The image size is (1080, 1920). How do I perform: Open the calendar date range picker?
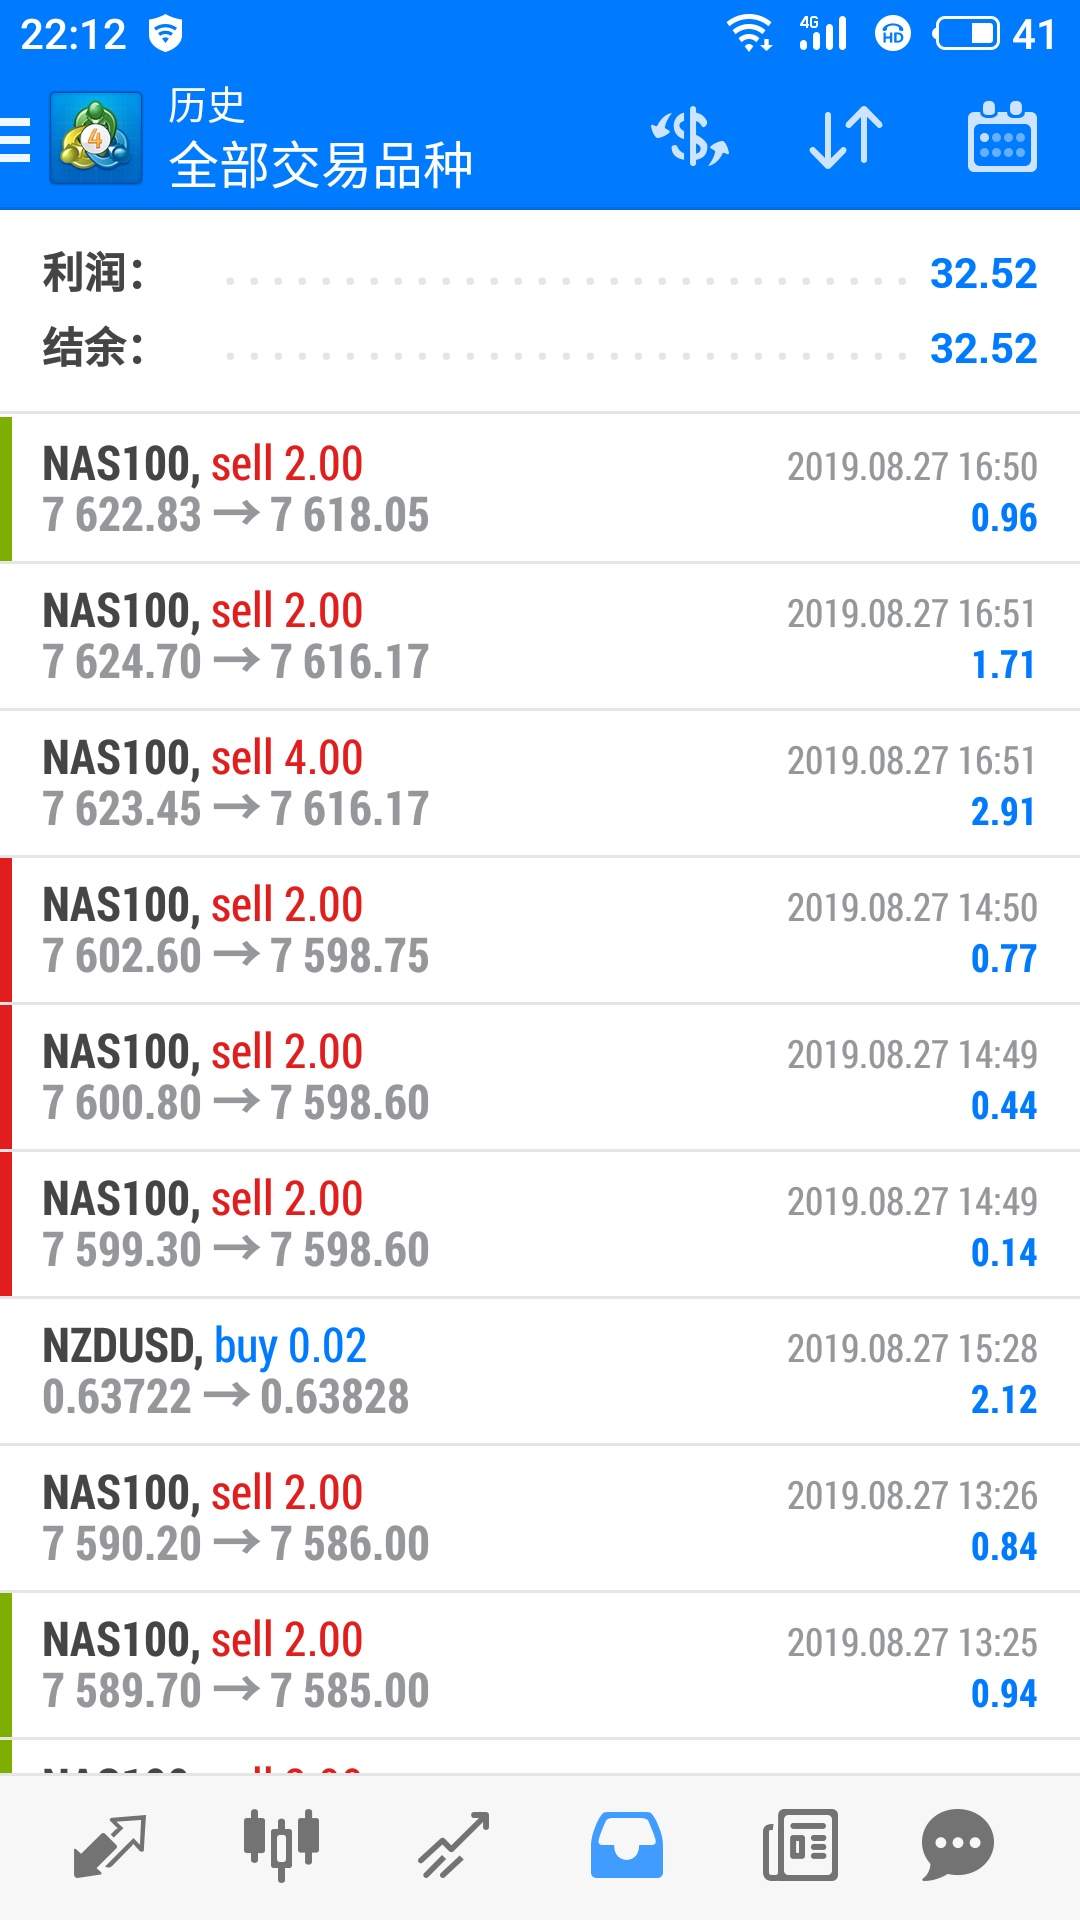pyautogui.click(x=1002, y=138)
